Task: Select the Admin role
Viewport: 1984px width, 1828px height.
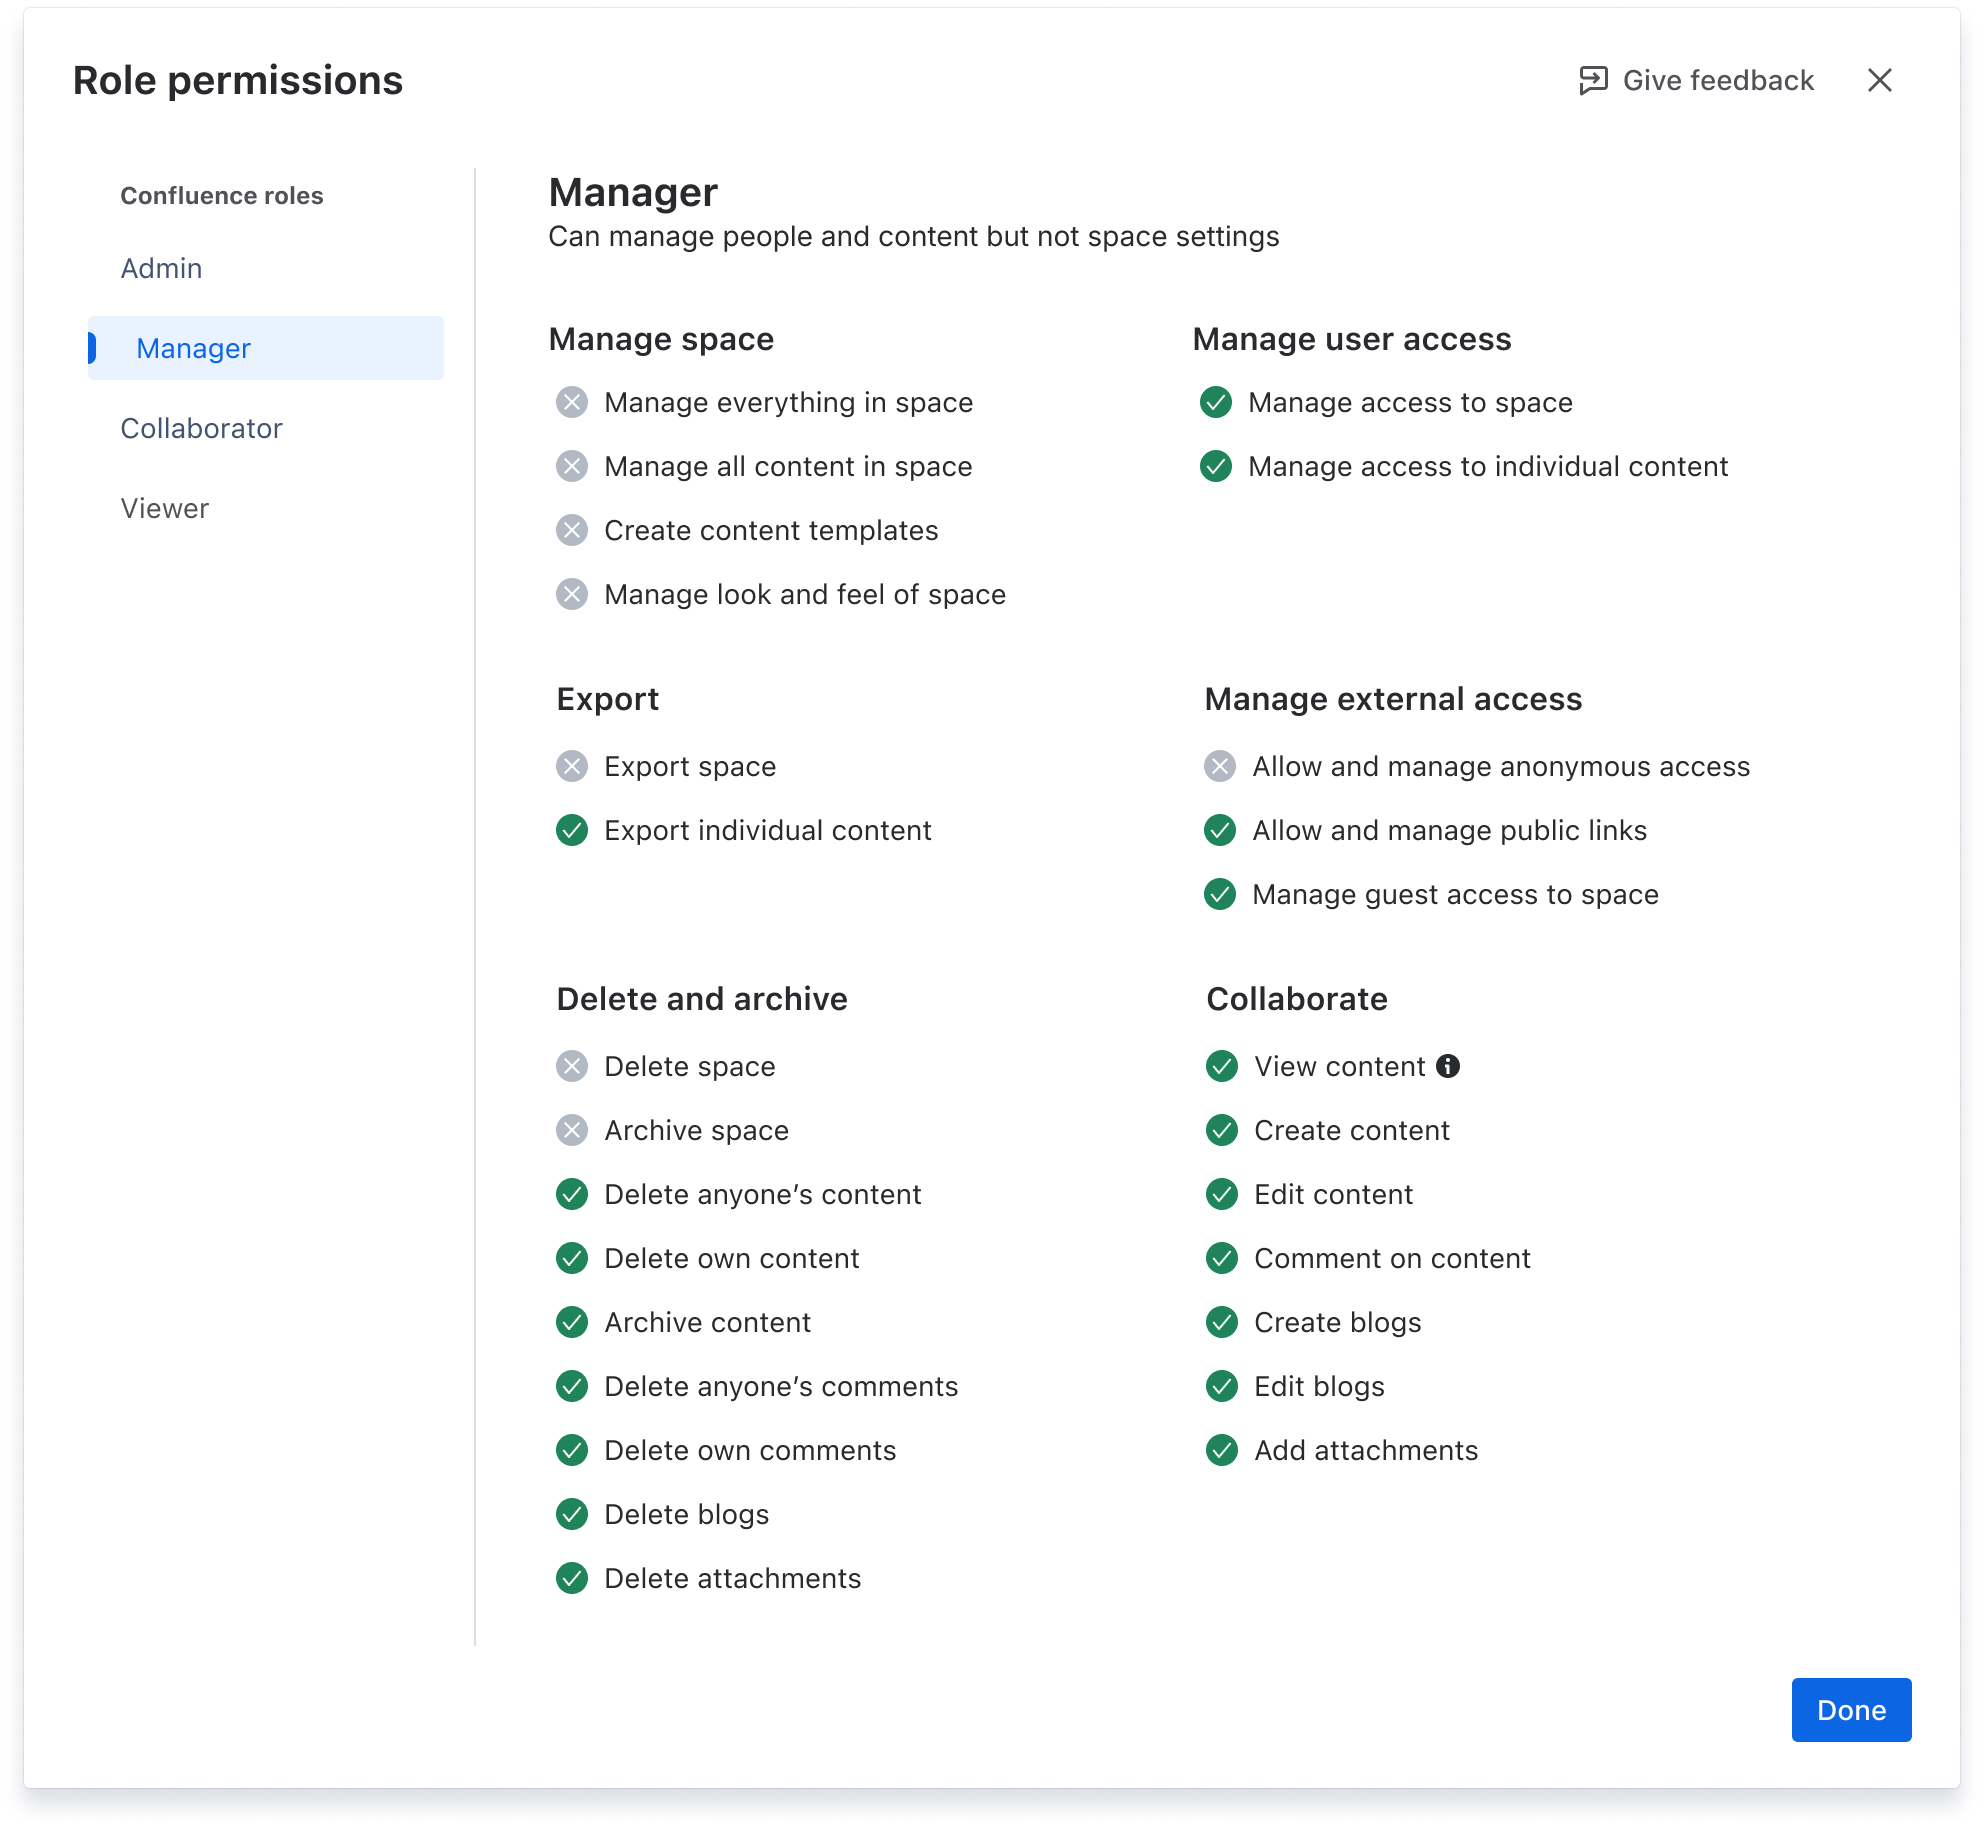Action: pyautogui.click(x=161, y=268)
